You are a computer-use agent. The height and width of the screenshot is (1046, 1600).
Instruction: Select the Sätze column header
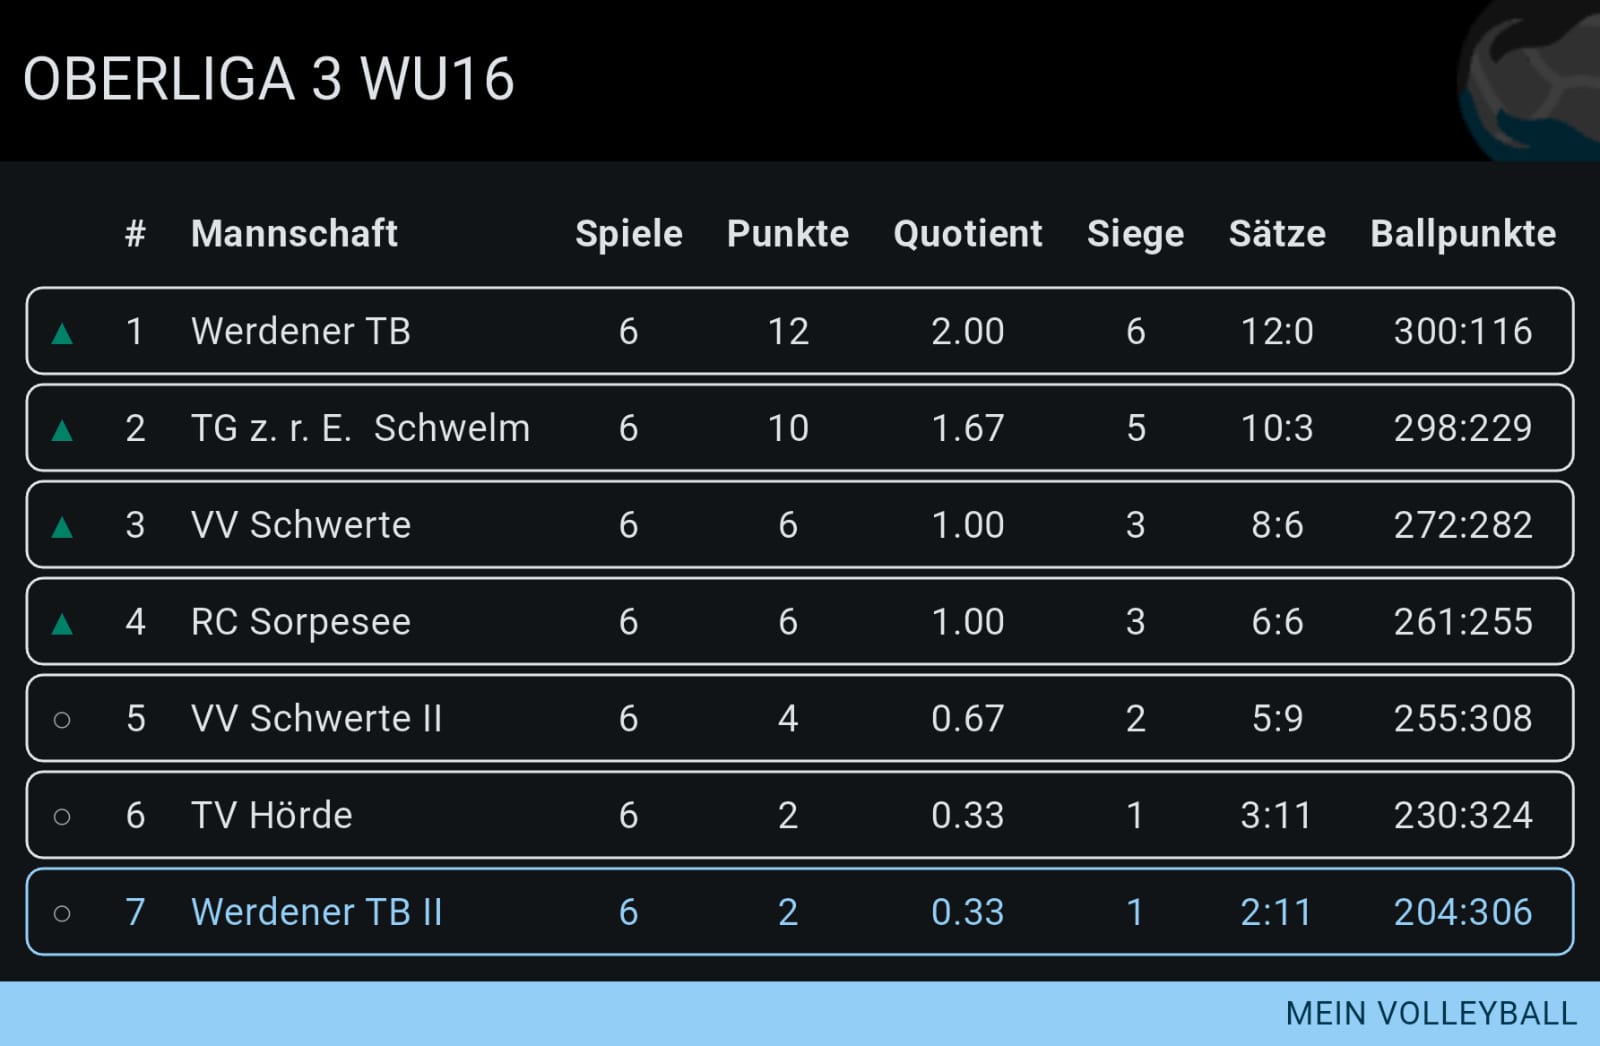1276,233
